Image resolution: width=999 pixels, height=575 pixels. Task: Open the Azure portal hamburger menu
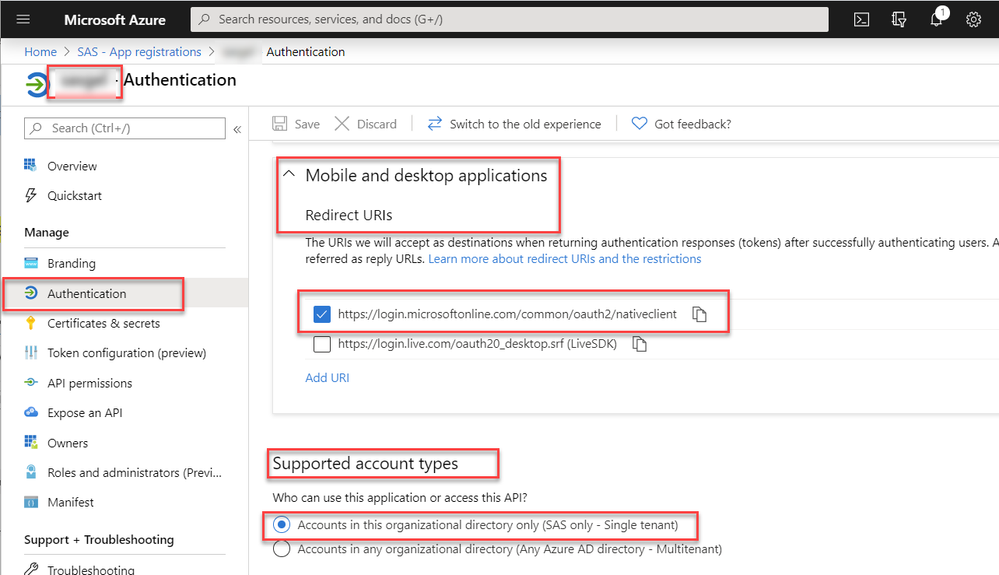coord(24,19)
